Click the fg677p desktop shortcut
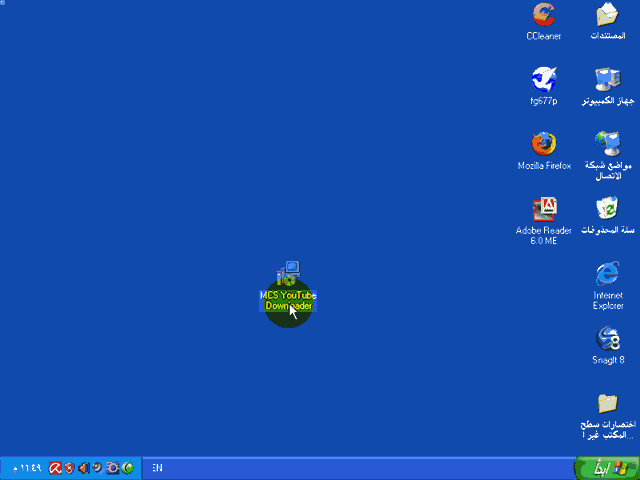Image resolution: width=640 pixels, height=480 pixels. tap(544, 79)
